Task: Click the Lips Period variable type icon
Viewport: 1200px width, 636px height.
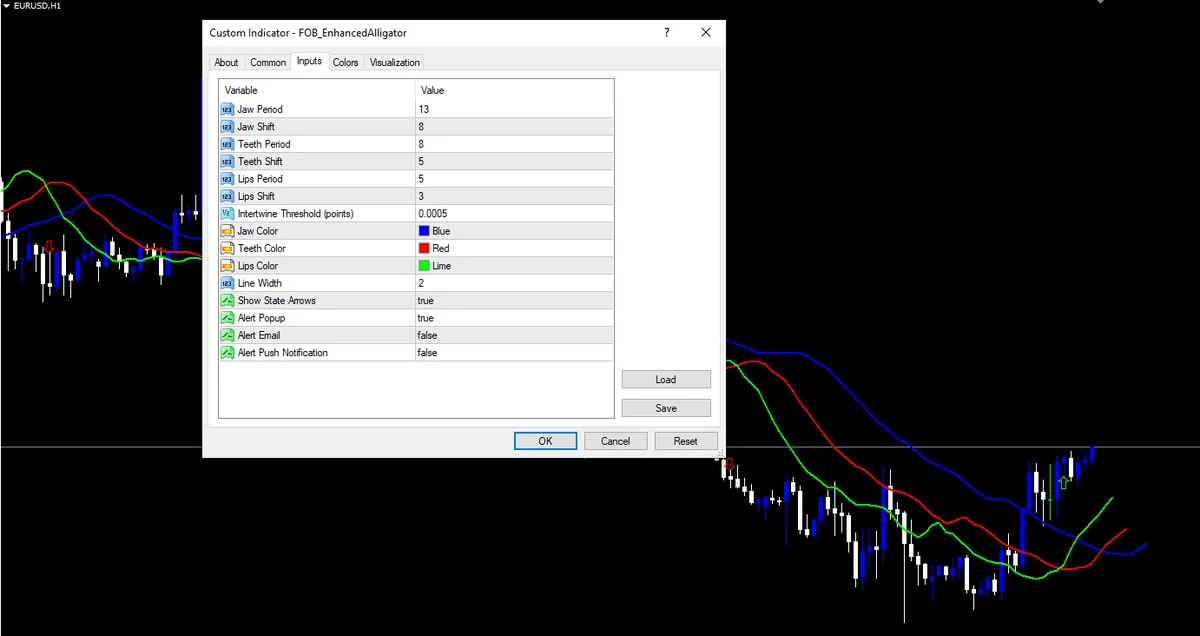Action: pyautogui.click(x=227, y=179)
